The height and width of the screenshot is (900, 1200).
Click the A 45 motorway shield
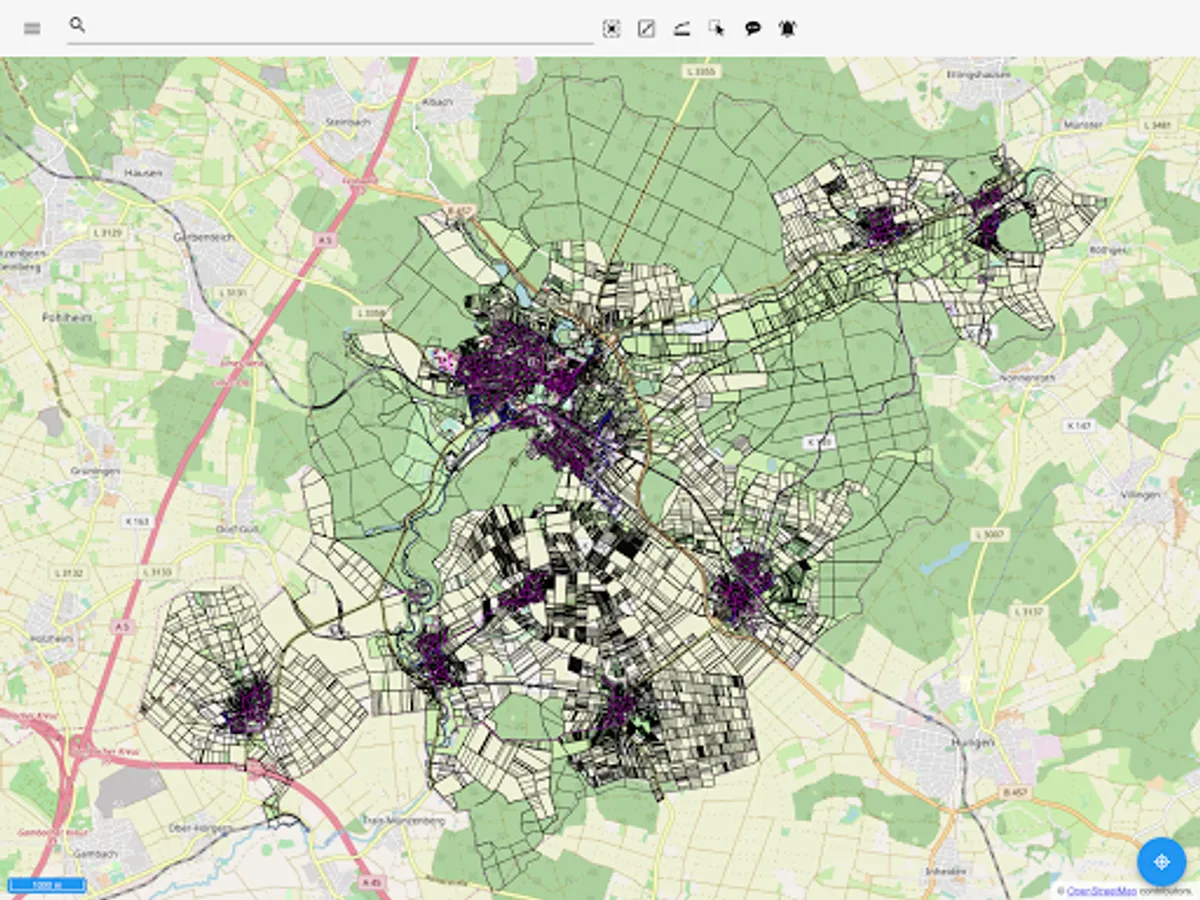point(372,881)
